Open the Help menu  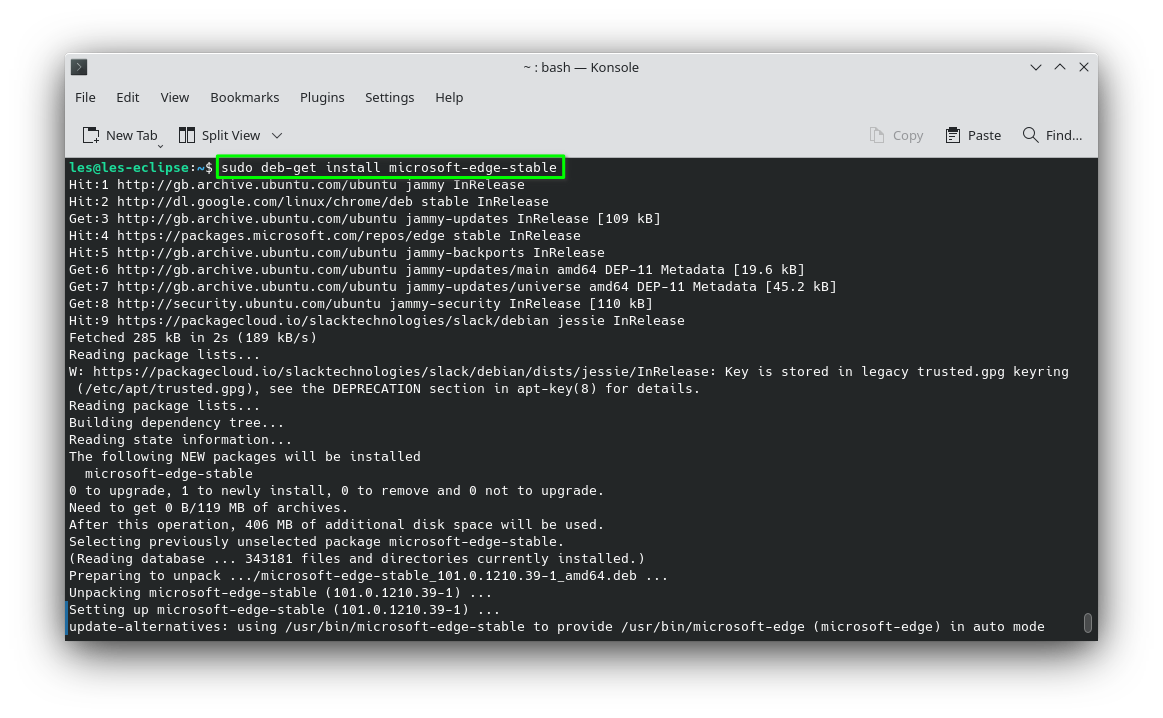pyautogui.click(x=449, y=97)
